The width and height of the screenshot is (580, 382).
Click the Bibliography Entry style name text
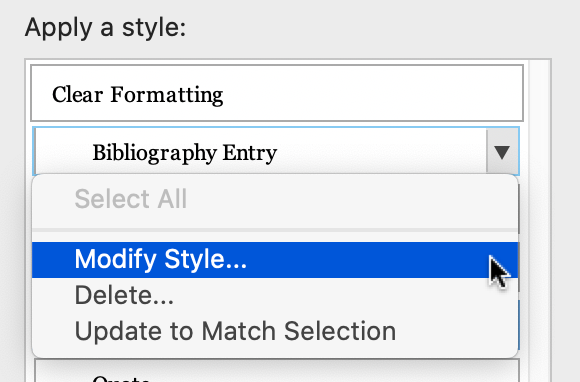(x=185, y=153)
